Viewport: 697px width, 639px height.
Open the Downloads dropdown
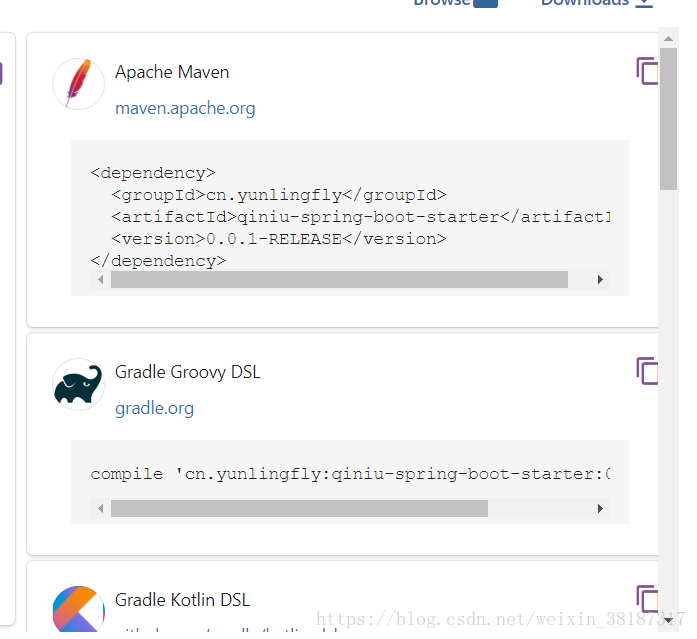(596, 3)
